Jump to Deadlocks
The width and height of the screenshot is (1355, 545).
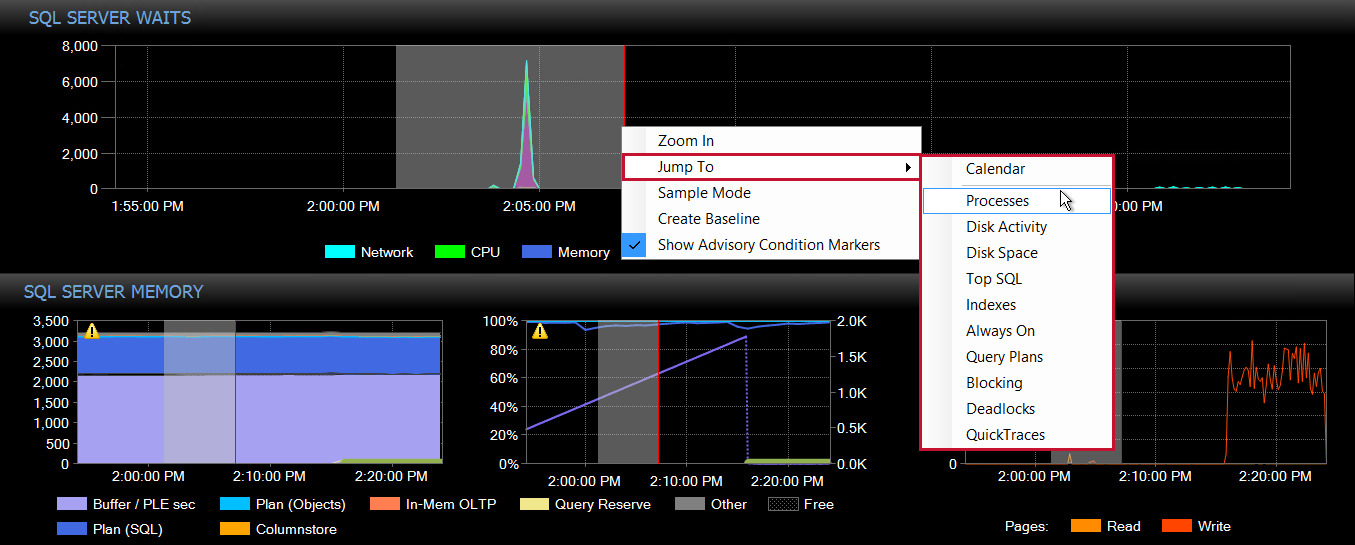click(x=1016, y=409)
